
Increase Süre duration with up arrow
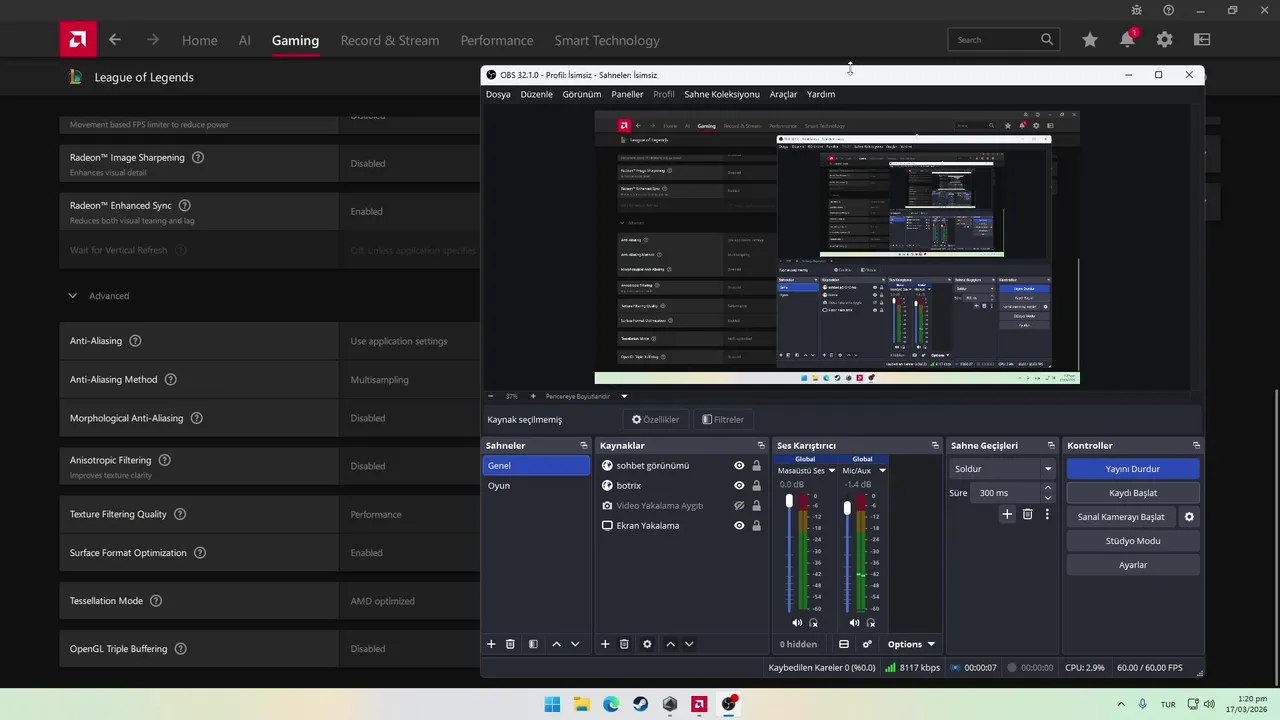[1048, 488]
